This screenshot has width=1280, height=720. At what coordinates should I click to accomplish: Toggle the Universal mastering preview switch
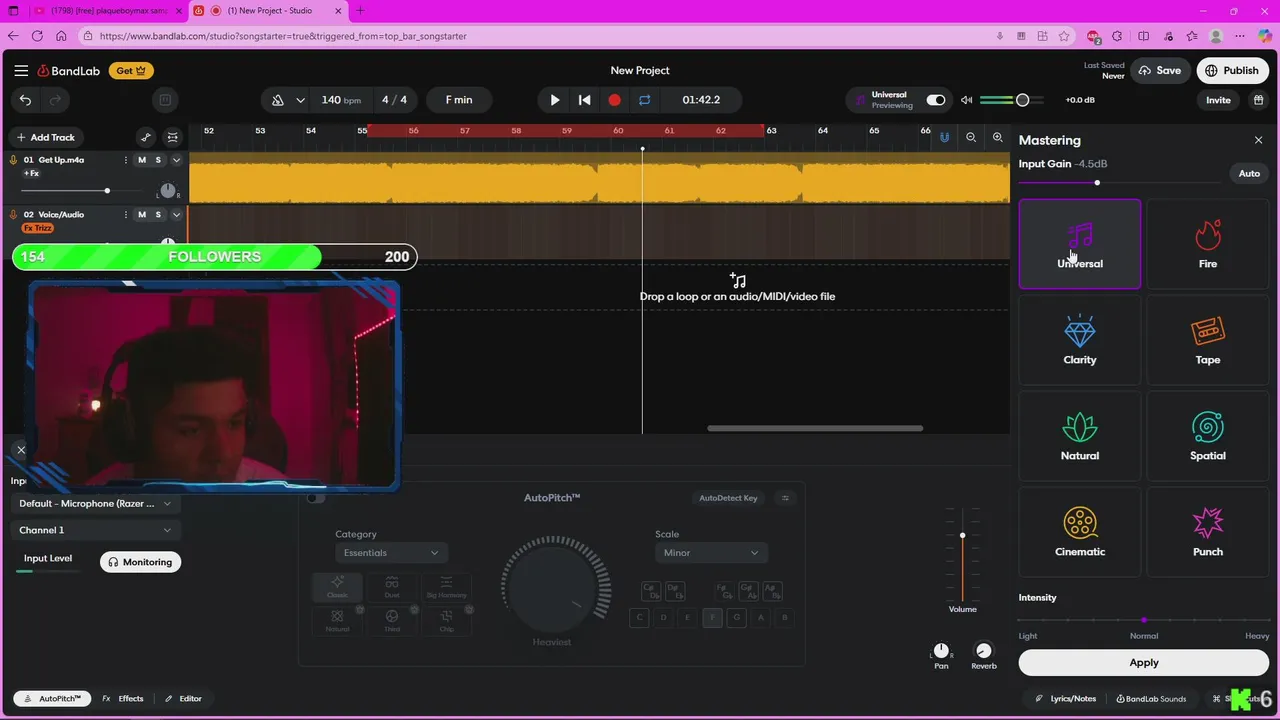click(x=936, y=100)
